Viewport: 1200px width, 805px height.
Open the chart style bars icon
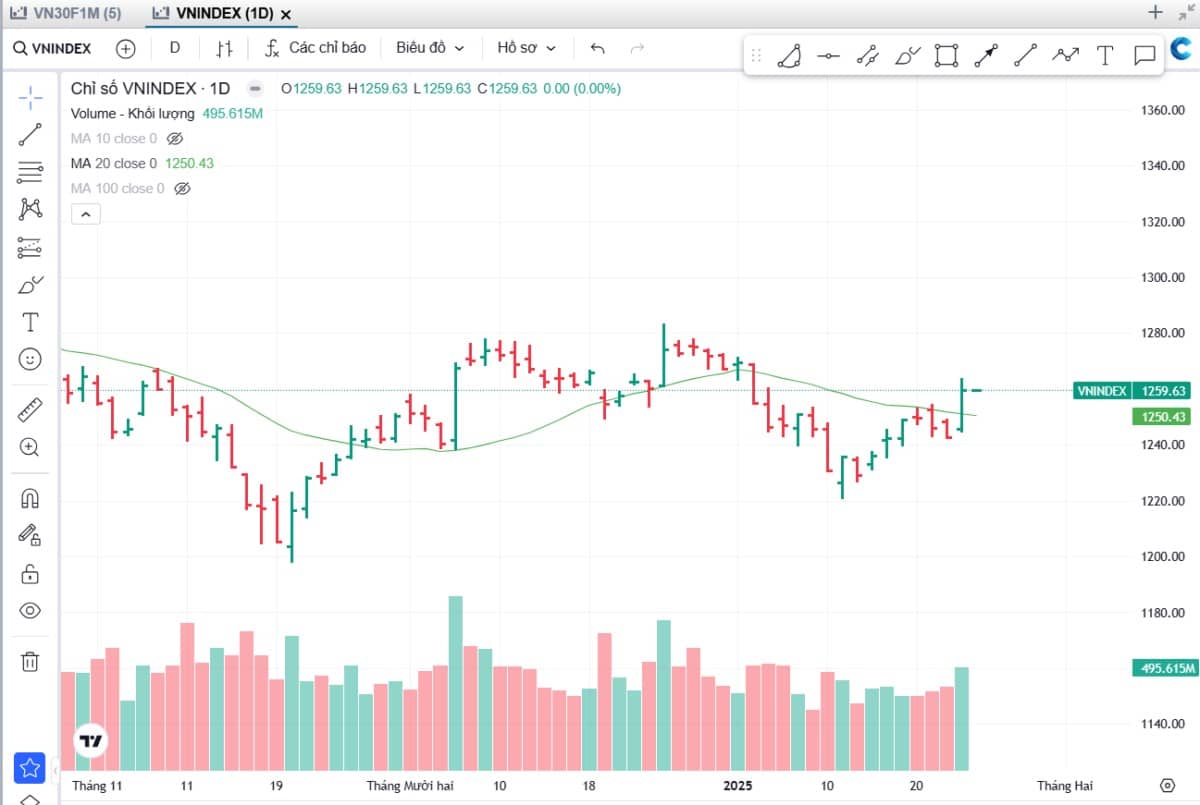click(225, 48)
